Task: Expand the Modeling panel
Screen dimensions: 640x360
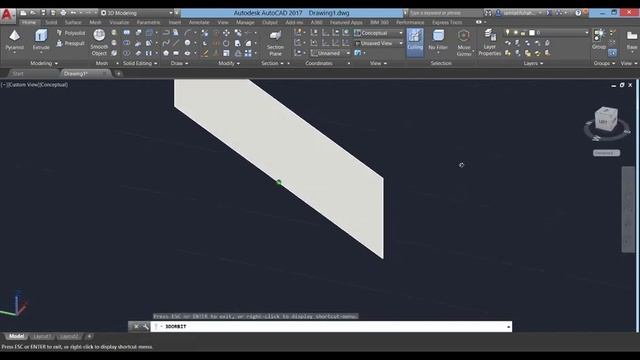Action: coord(44,63)
